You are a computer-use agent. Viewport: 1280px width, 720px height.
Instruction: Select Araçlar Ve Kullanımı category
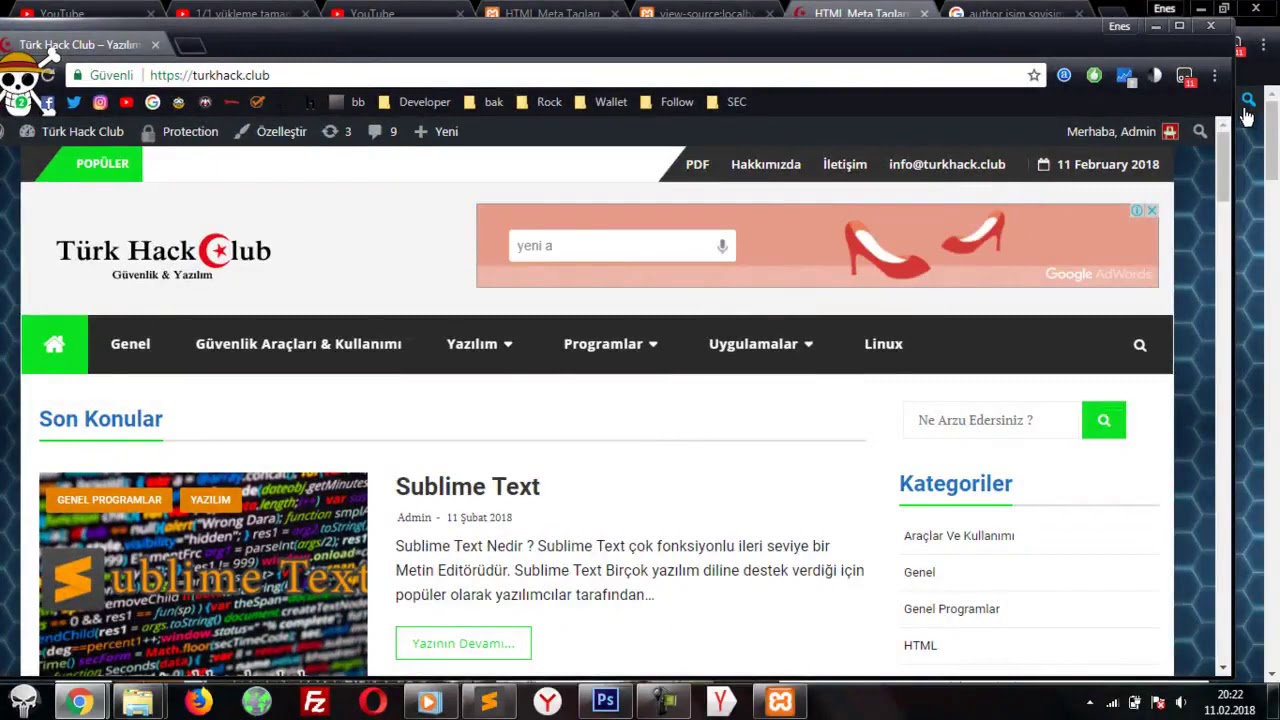[x=959, y=536]
